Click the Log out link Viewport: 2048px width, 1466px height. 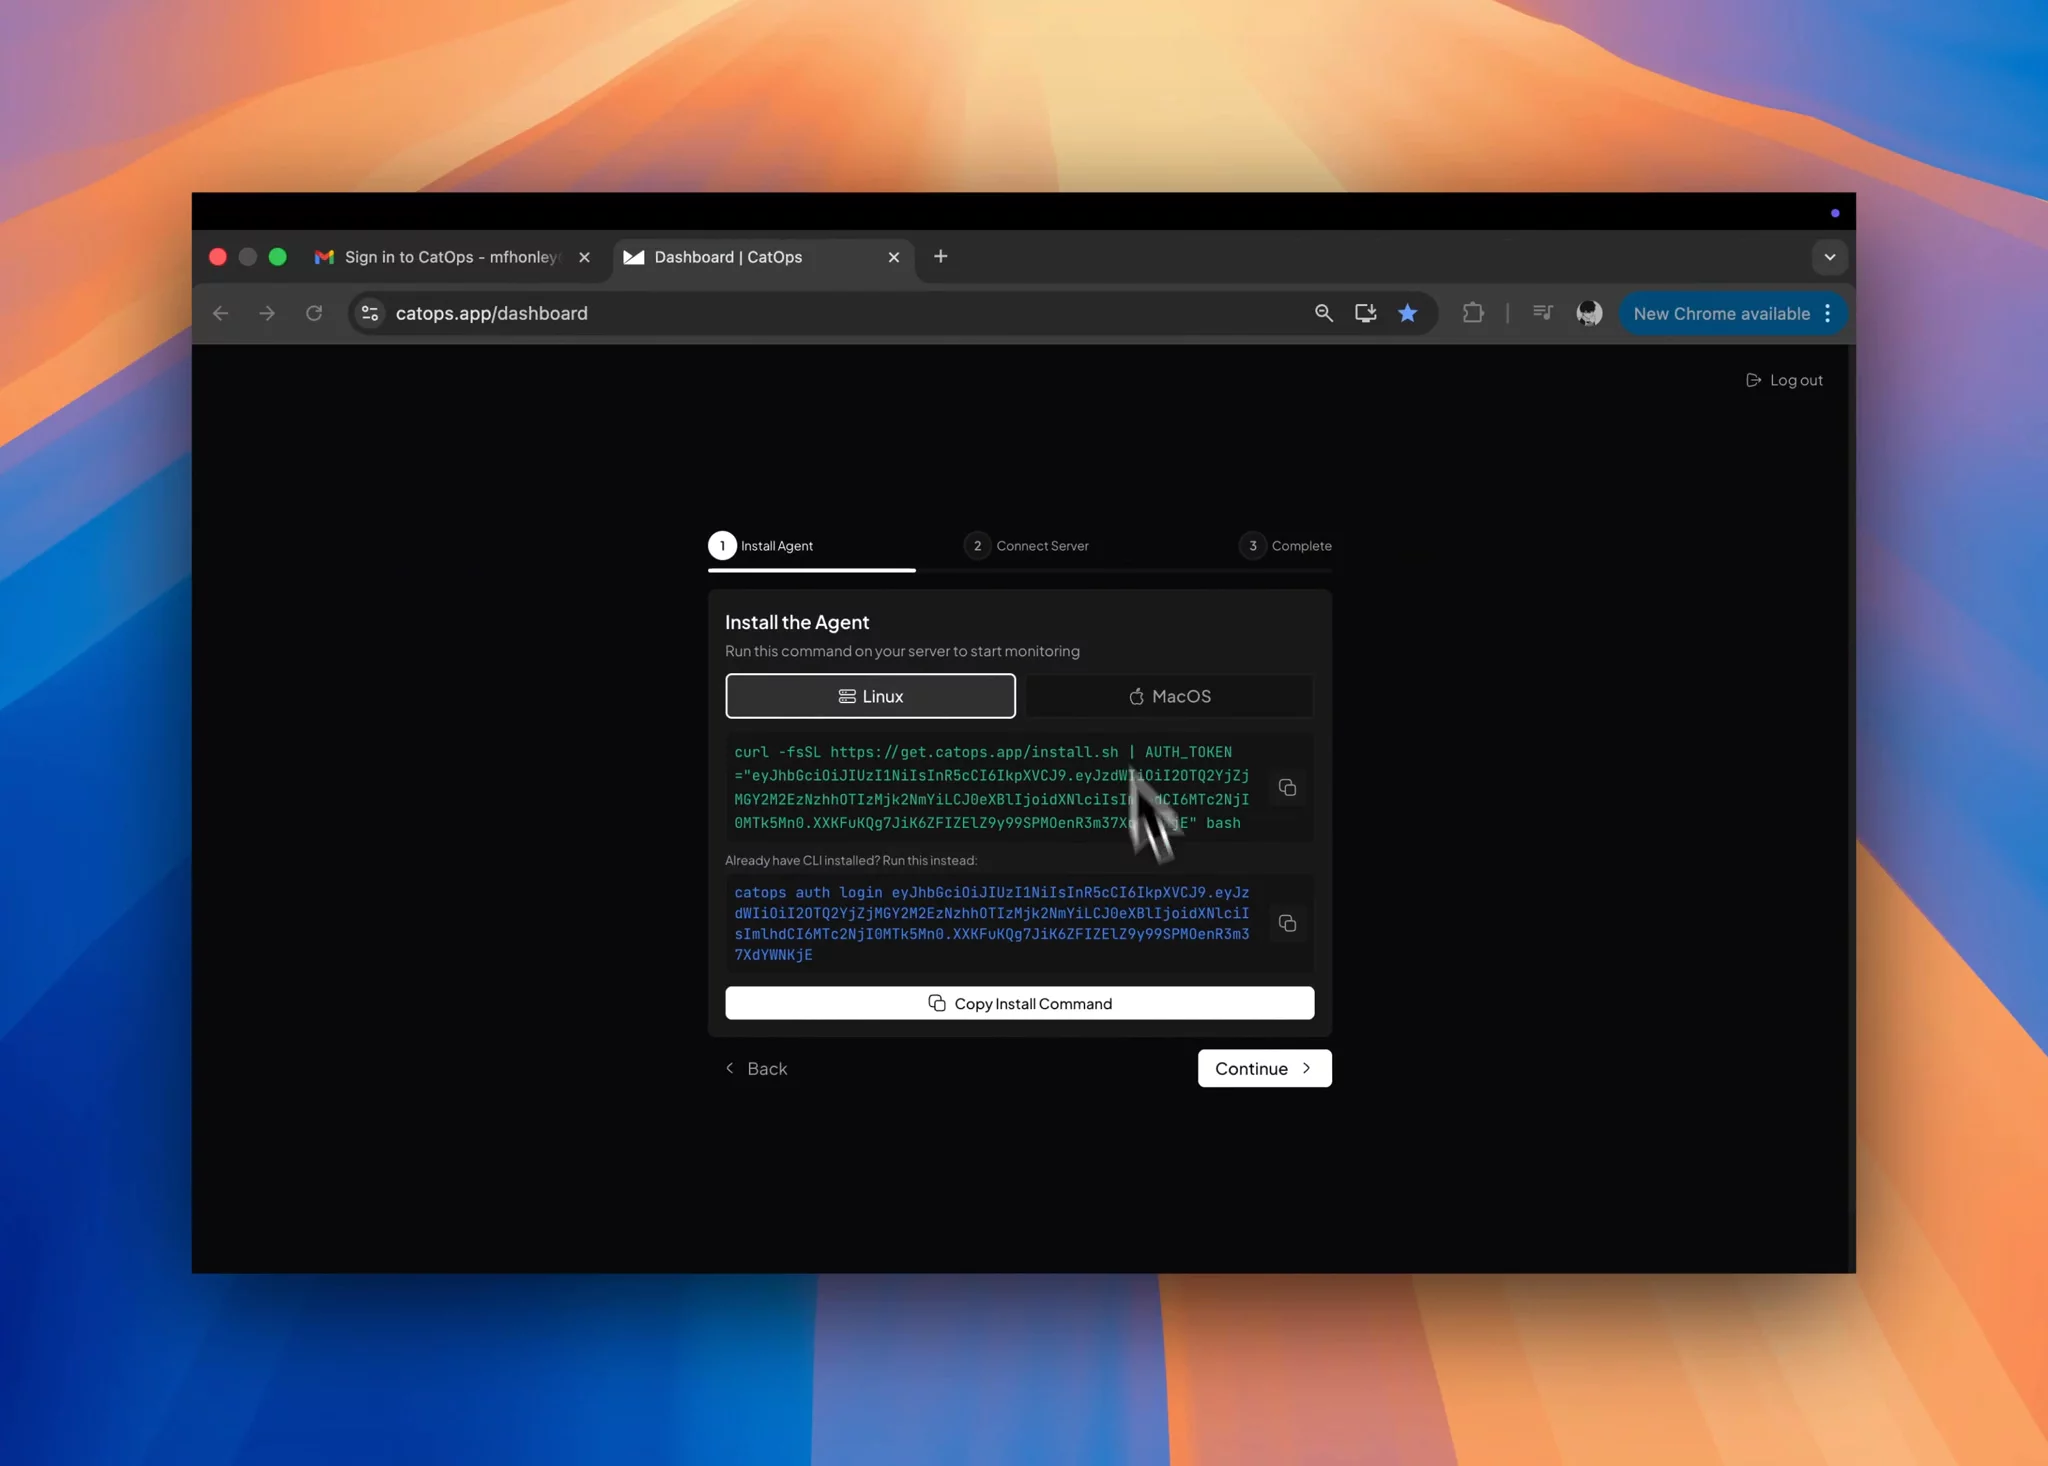[1785, 380]
